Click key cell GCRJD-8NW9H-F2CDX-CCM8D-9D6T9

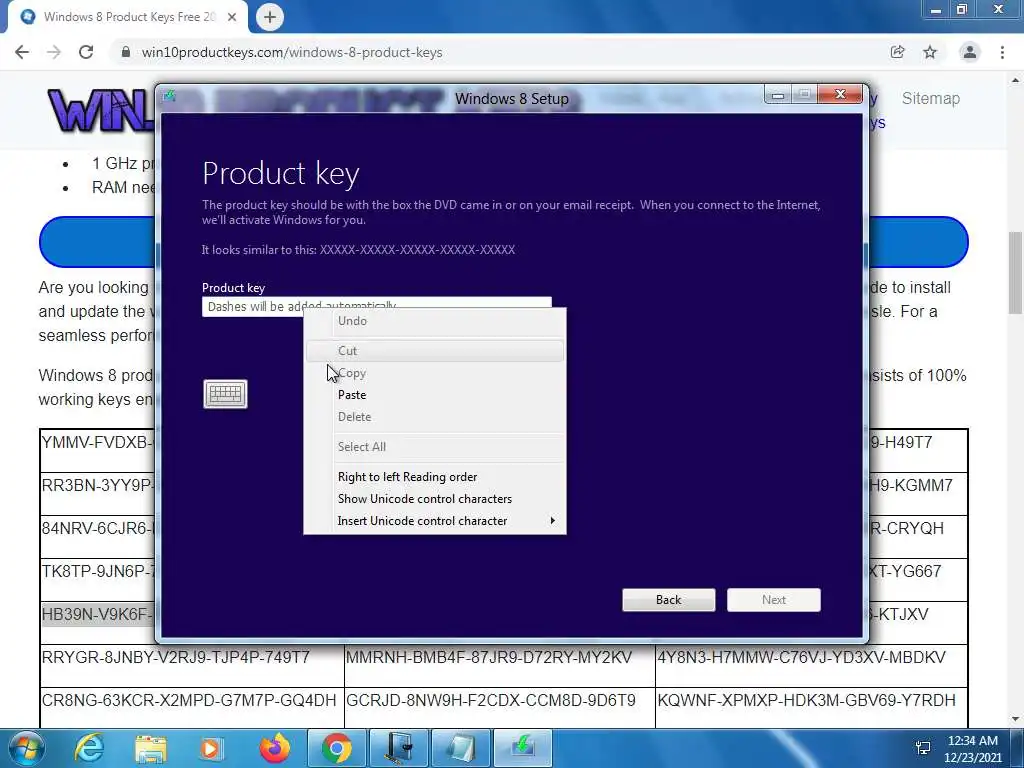(x=500, y=708)
